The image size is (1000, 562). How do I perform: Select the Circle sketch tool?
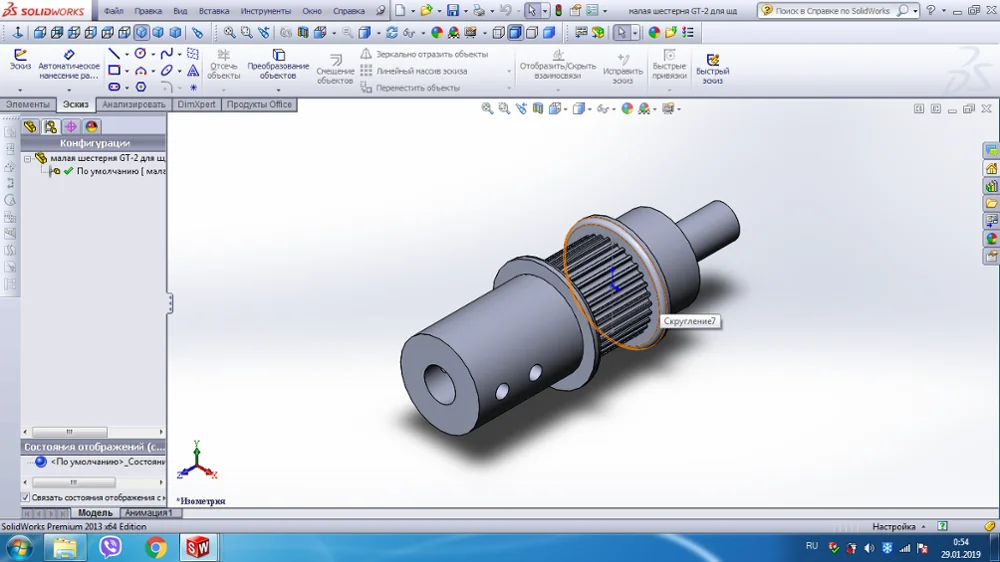pyautogui.click(x=140, y=54)
